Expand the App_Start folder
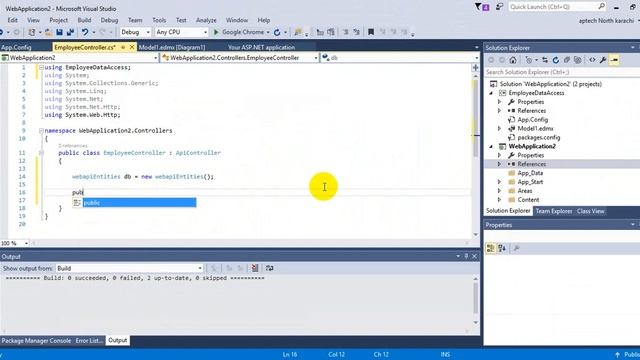Image resolution: width=640 pixels, height=360 pixels. tap(499, 182)
